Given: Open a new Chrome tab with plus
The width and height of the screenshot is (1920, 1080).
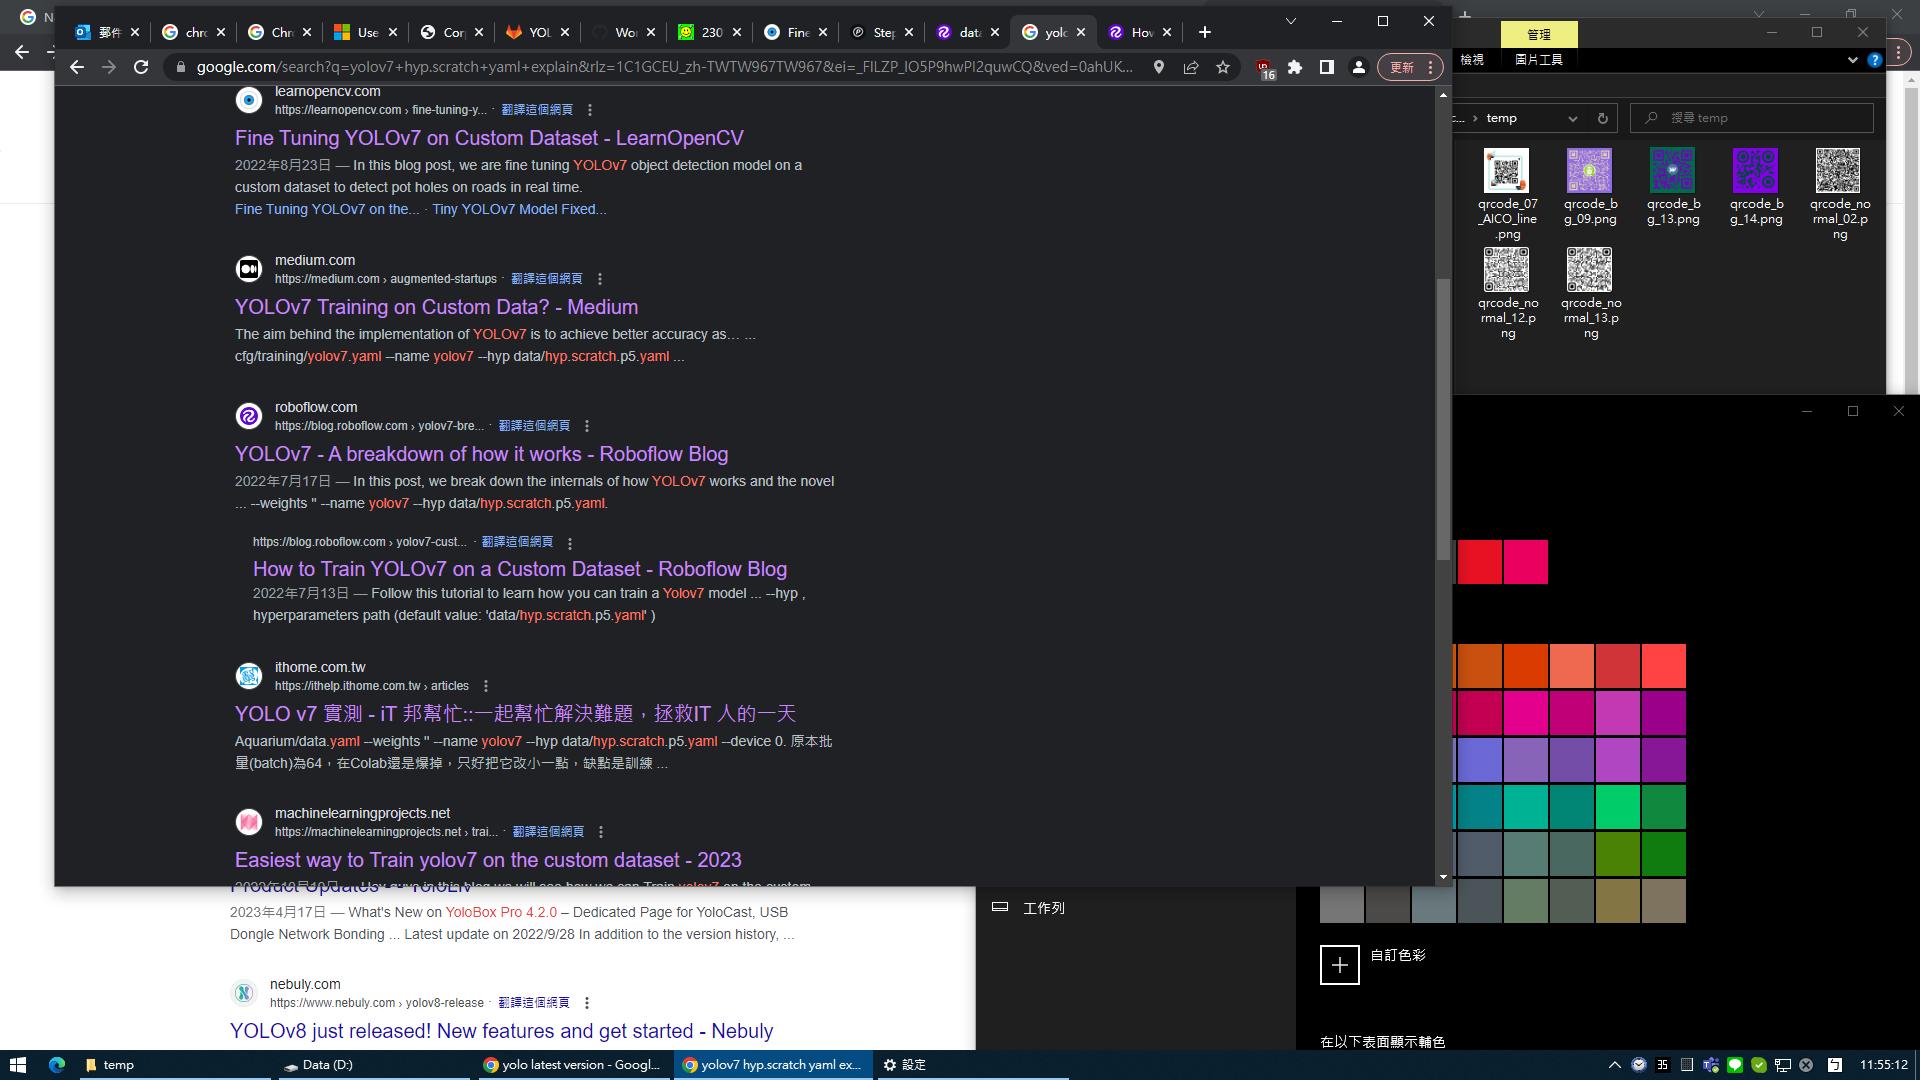Looking at the screenshot, I should tap(1205, 32).
